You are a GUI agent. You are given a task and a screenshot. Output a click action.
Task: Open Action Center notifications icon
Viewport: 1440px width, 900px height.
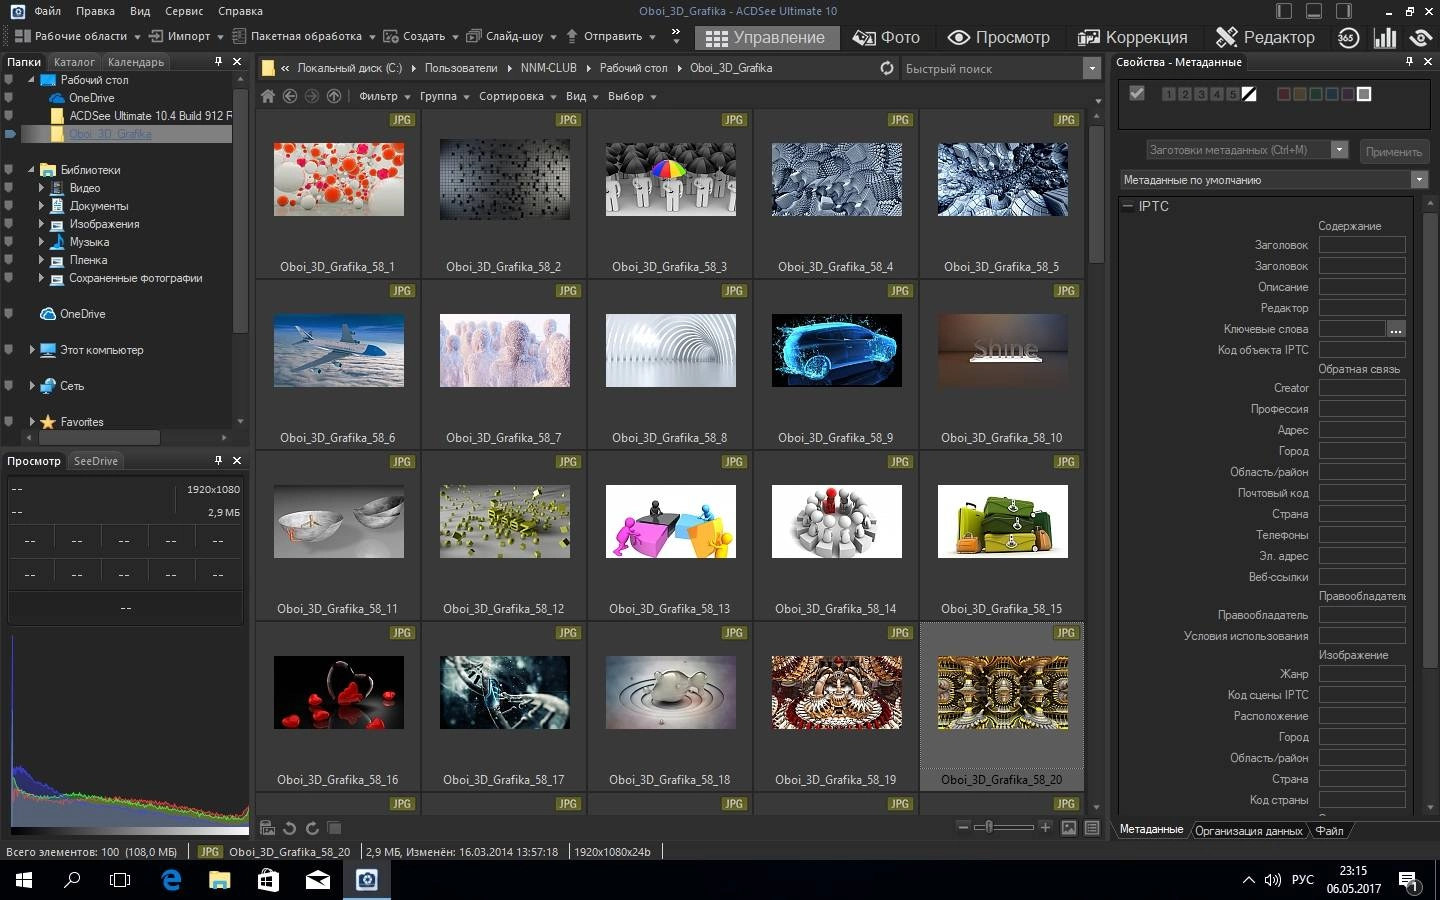click(x=1411, y=880)
